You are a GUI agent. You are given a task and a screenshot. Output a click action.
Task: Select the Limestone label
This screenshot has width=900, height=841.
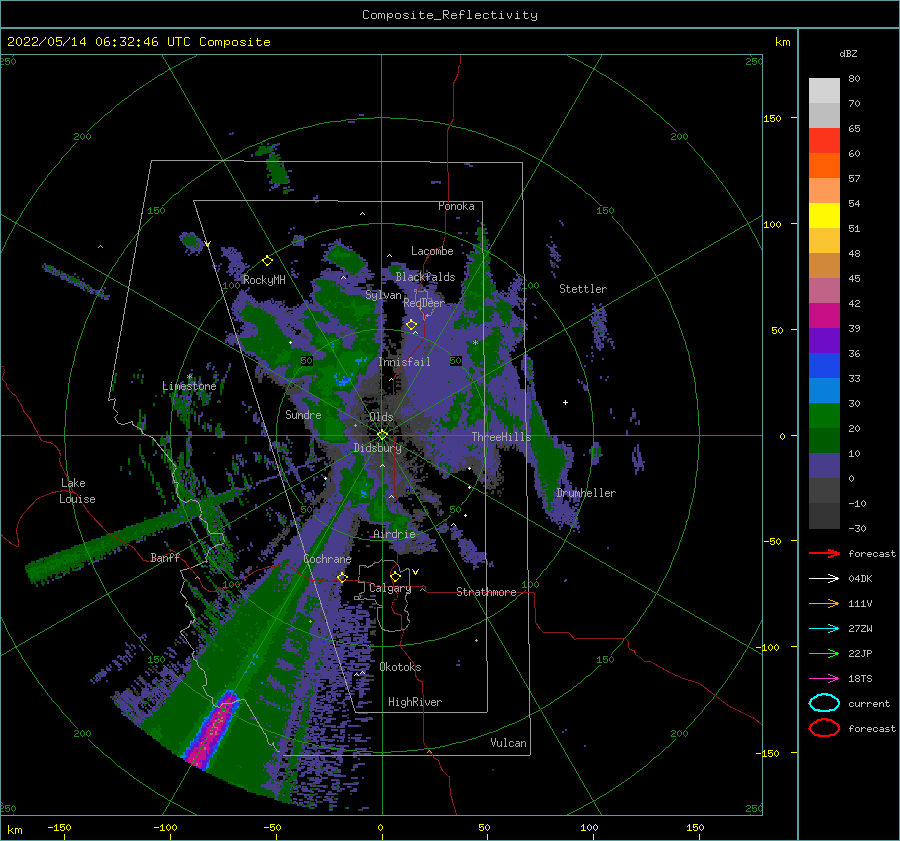click(x=189, y=386)
